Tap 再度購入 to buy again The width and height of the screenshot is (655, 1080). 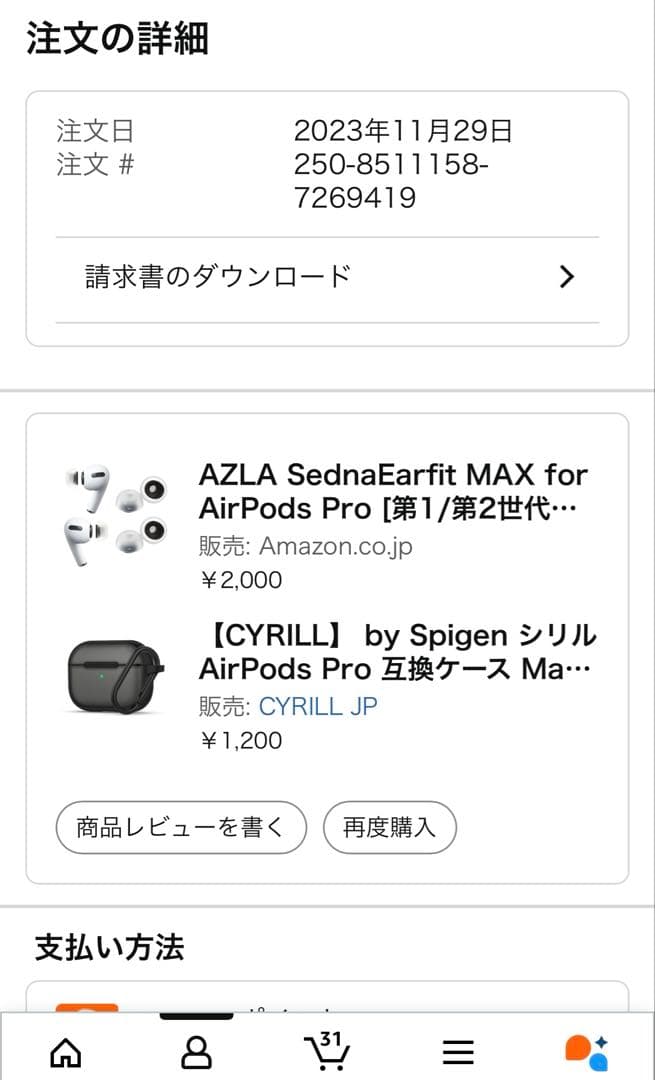point(388,828)
